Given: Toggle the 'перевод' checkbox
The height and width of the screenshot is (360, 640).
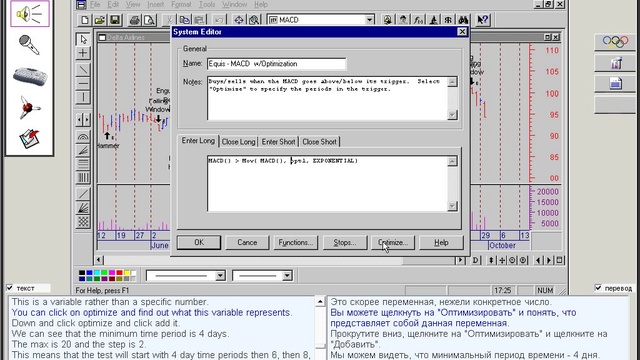Looking at the screenshot, I should point(598,288).
